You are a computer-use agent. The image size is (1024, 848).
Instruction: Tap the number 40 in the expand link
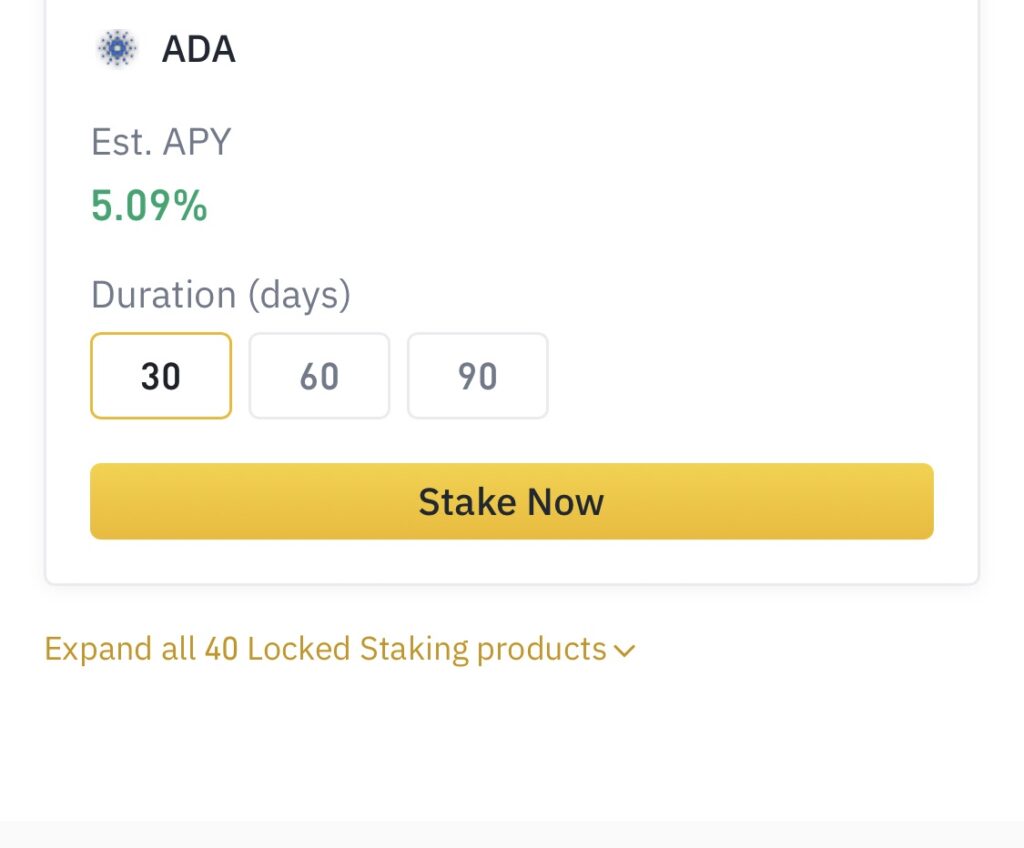tap(221, 649)
